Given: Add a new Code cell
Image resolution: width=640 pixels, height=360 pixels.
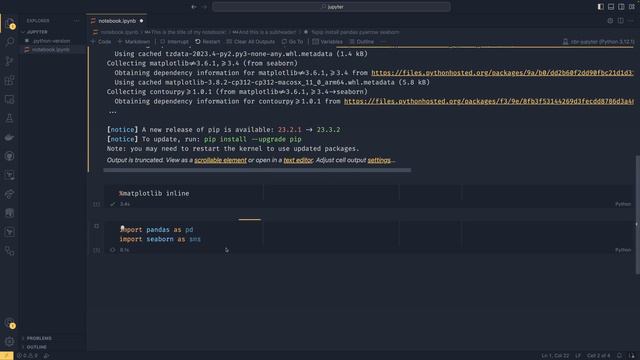Looking at the screenshot, I should tap(101, 42).
